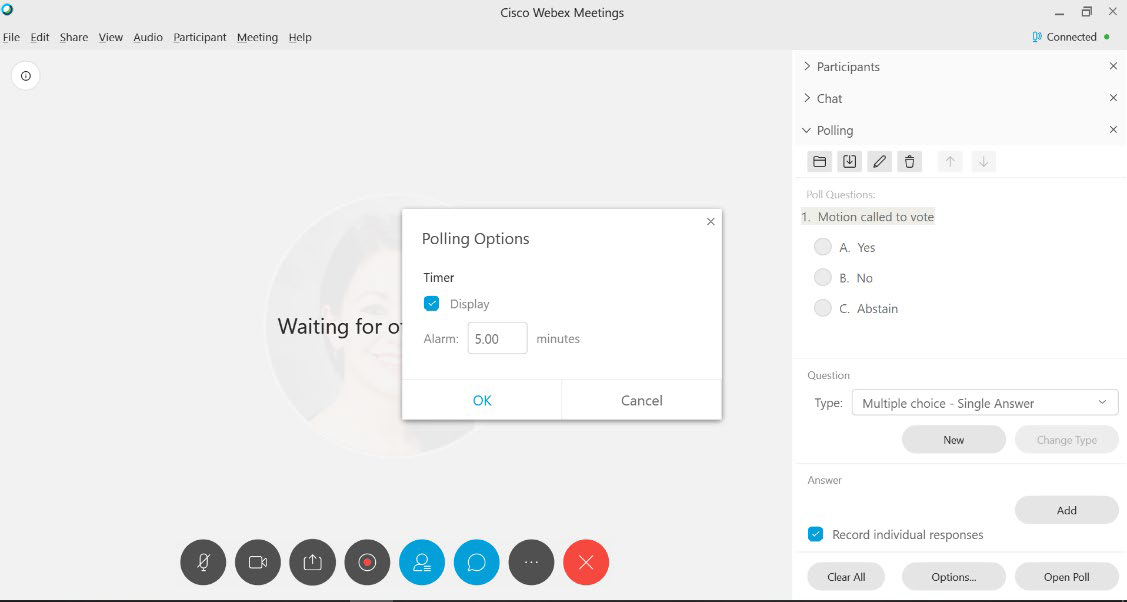Open the polling Options... button

(x=954, y=577)
